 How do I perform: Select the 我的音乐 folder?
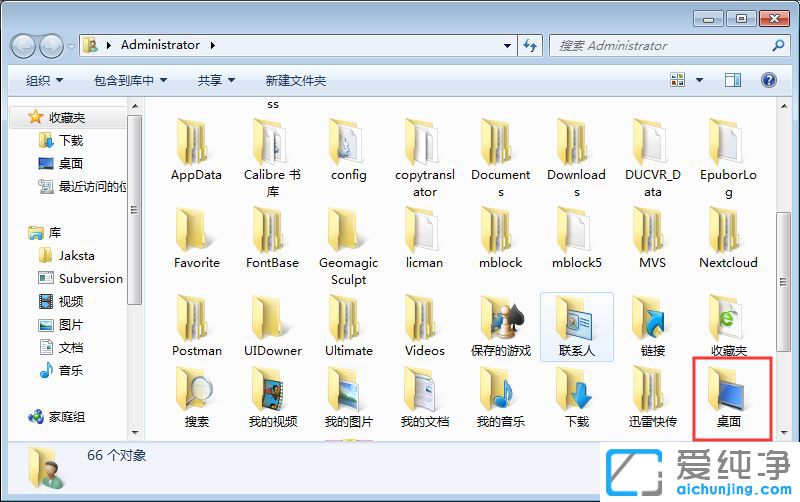[501, 398]
